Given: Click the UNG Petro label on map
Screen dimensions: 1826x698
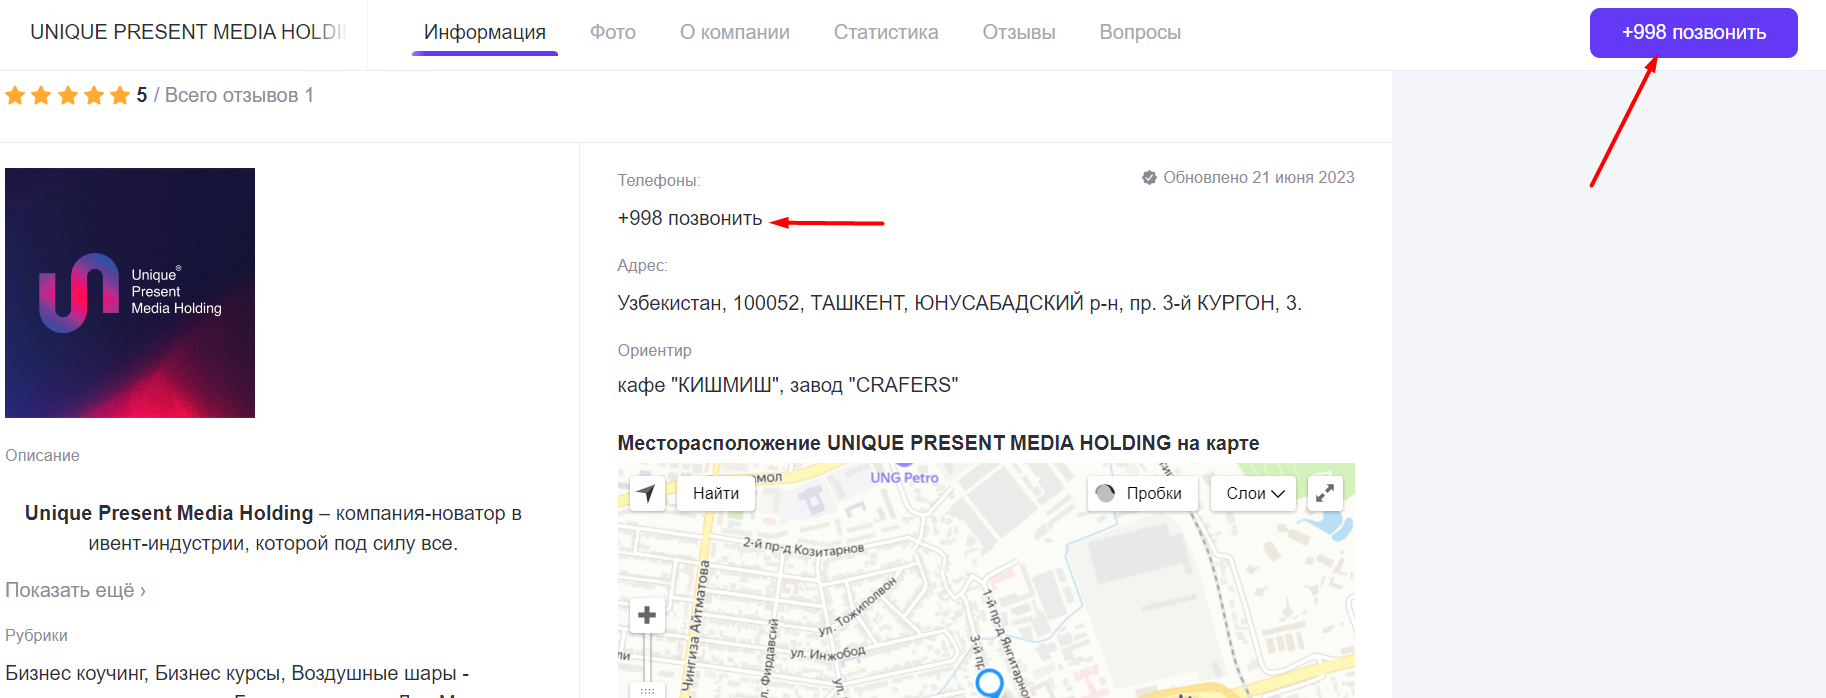Looking at the screenshot, I should [x=904, y=478].
